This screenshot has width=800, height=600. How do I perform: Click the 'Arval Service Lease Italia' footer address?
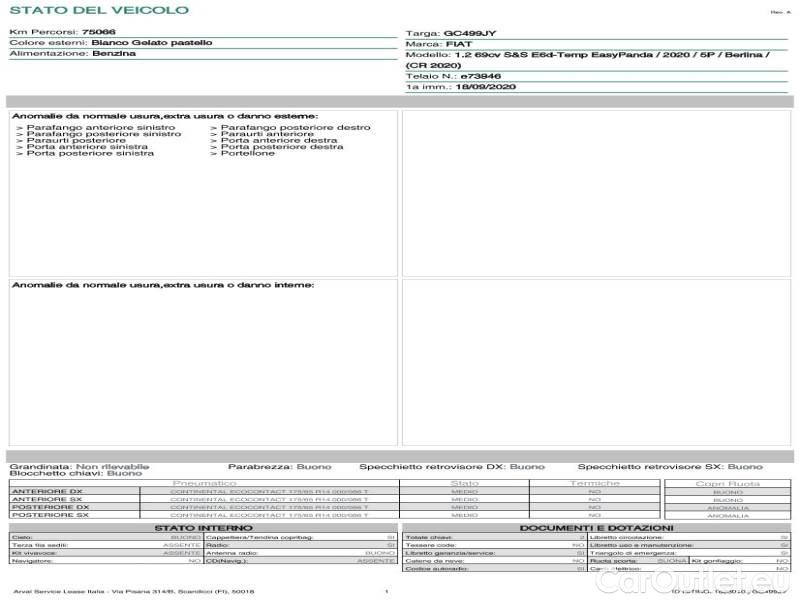(x=134, y=592)
